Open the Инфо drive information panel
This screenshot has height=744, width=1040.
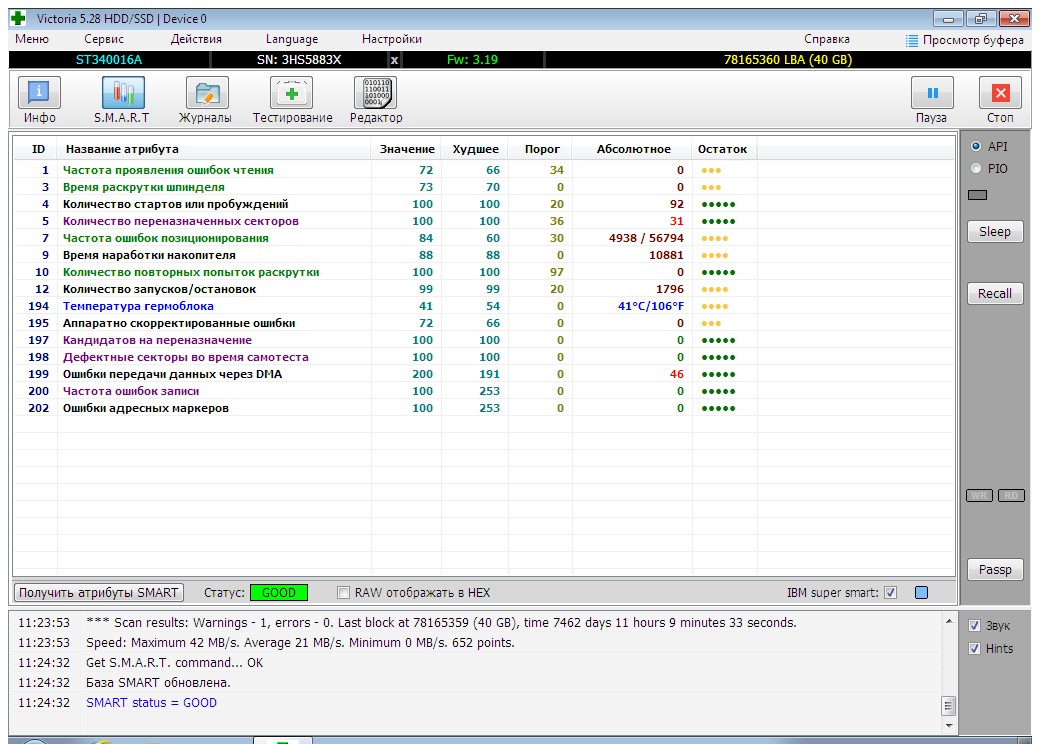(x=39, y=93)
